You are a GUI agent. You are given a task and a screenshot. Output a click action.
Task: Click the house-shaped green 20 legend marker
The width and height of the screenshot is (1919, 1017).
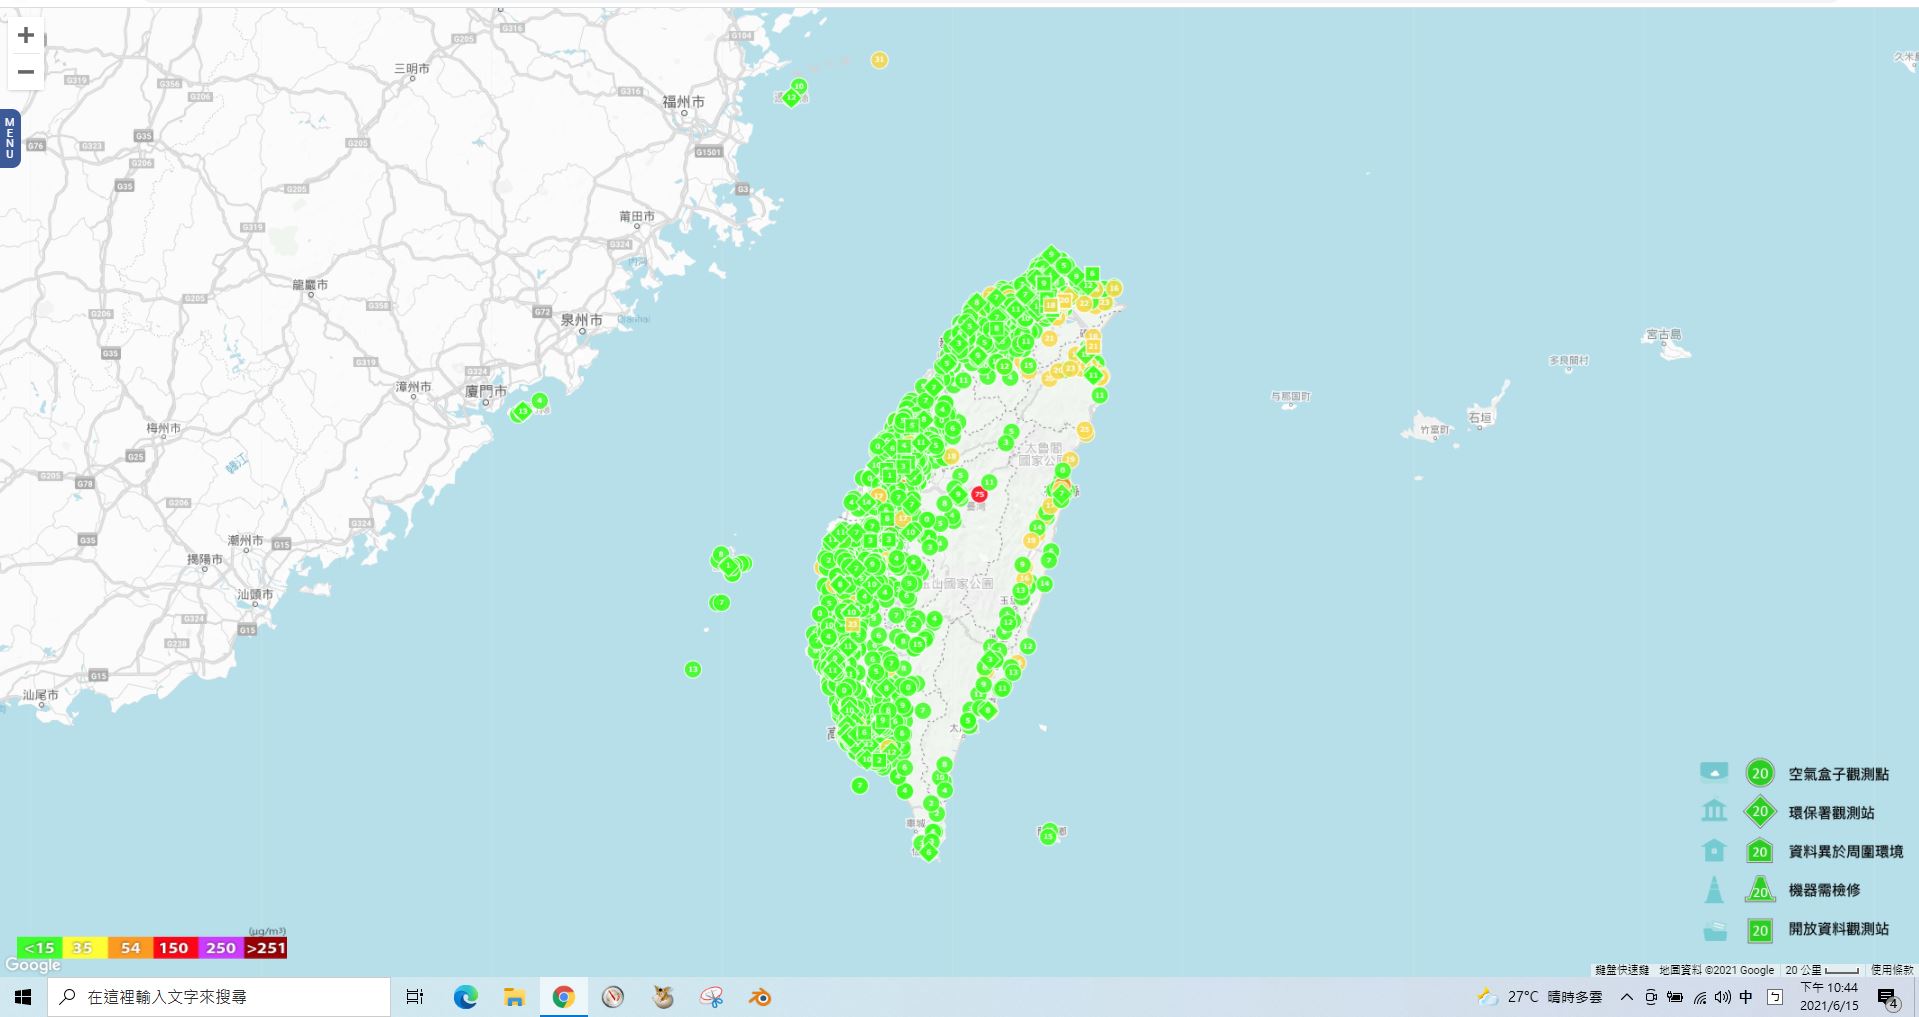1760,851
